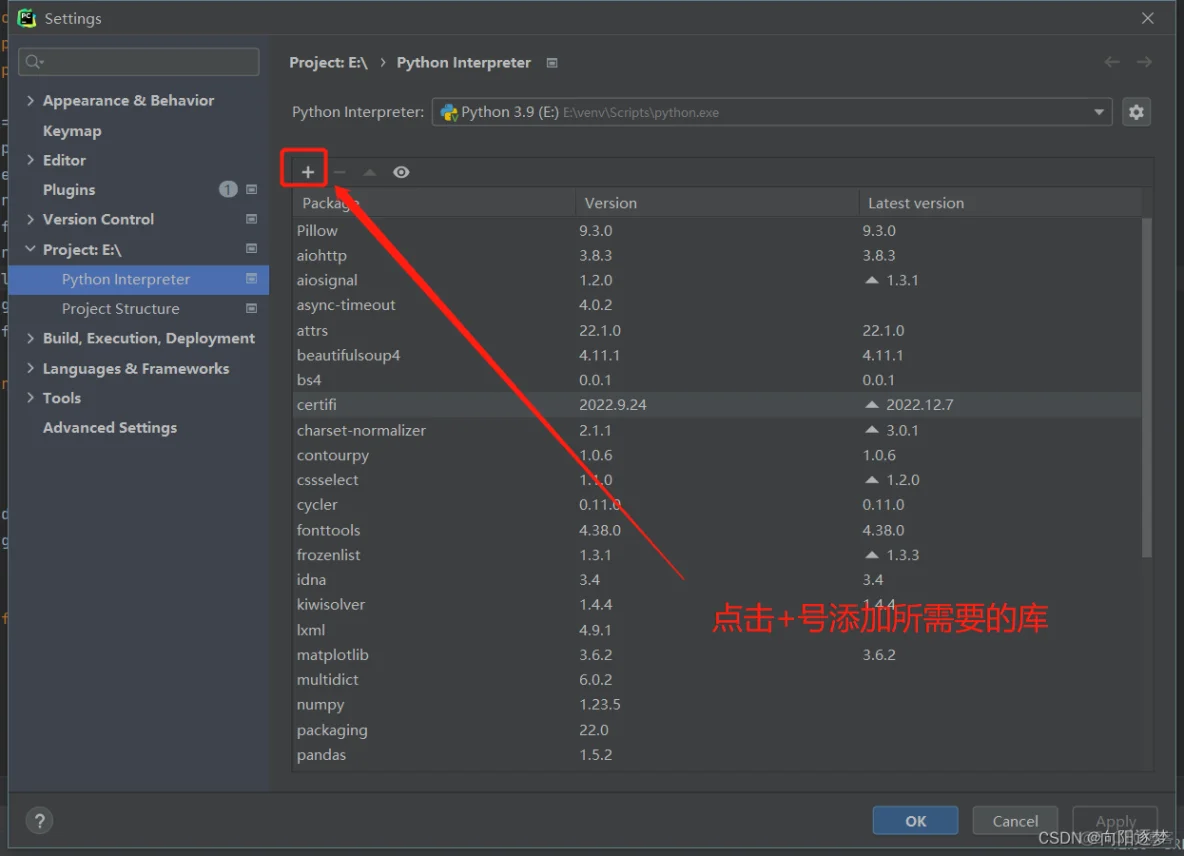The width and height of the screenshot is (1184, 856).
Task: Click the forward navigation arrow
Action: tap(1144, 62)
